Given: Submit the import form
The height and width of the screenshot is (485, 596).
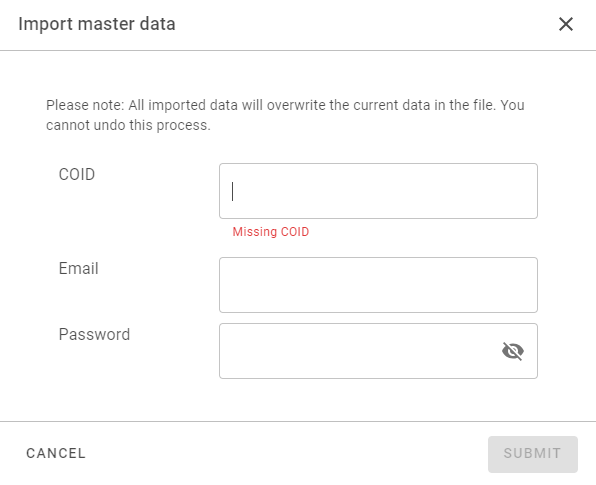Looking at the screenshot, I should pos(533,454).
